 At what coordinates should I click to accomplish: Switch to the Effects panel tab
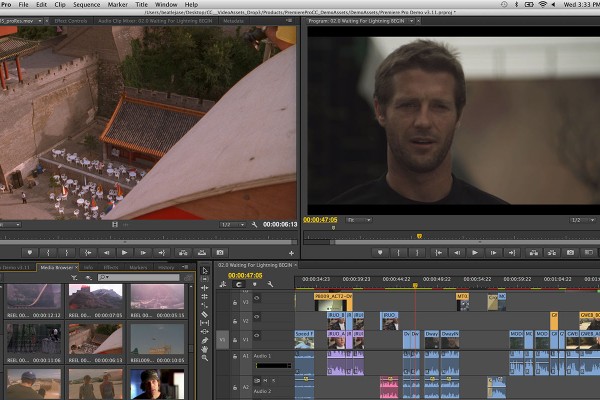111,267
